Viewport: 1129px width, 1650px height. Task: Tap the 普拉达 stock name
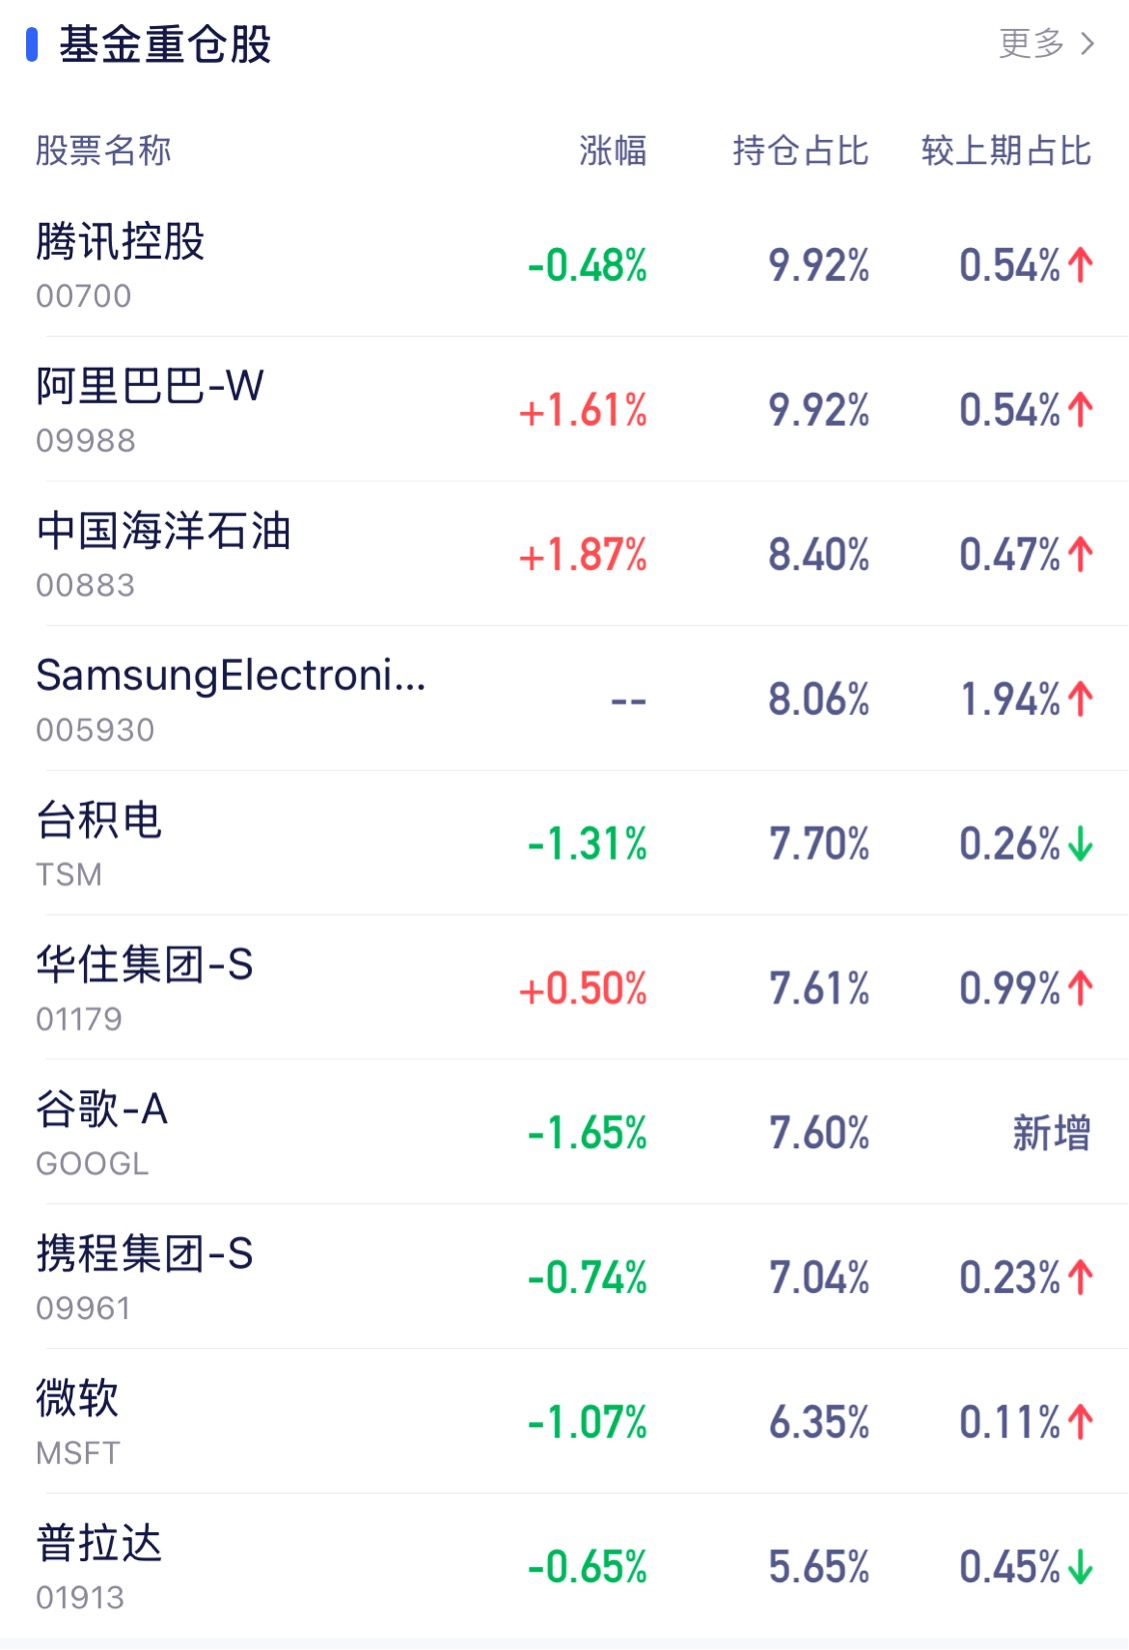click(x=99, y=1544)
